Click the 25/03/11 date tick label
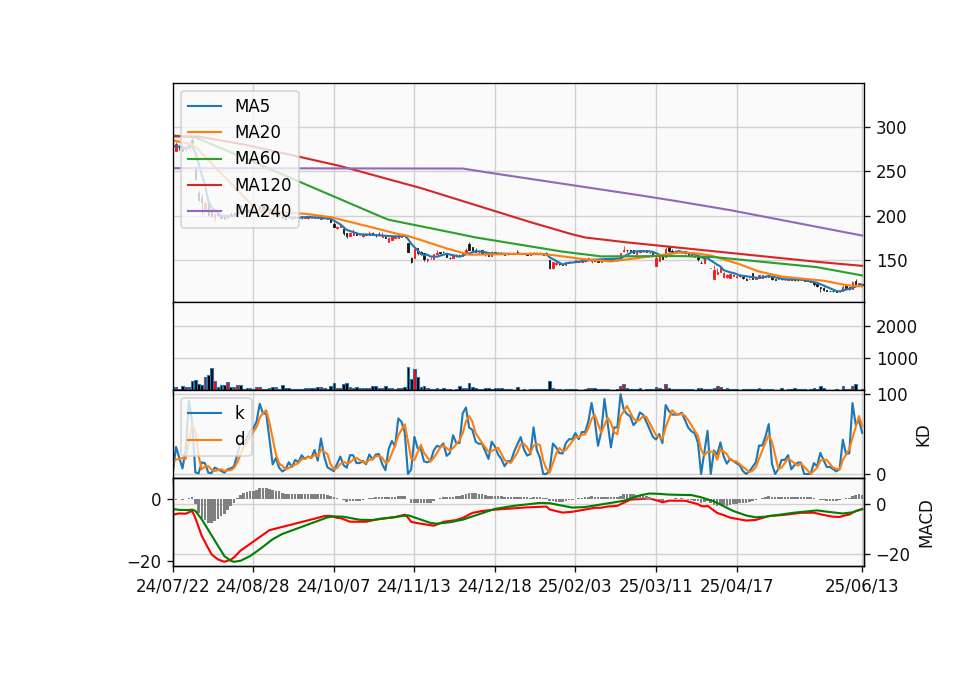The width and height of the screenshot is (960, 690). point(656,586)
